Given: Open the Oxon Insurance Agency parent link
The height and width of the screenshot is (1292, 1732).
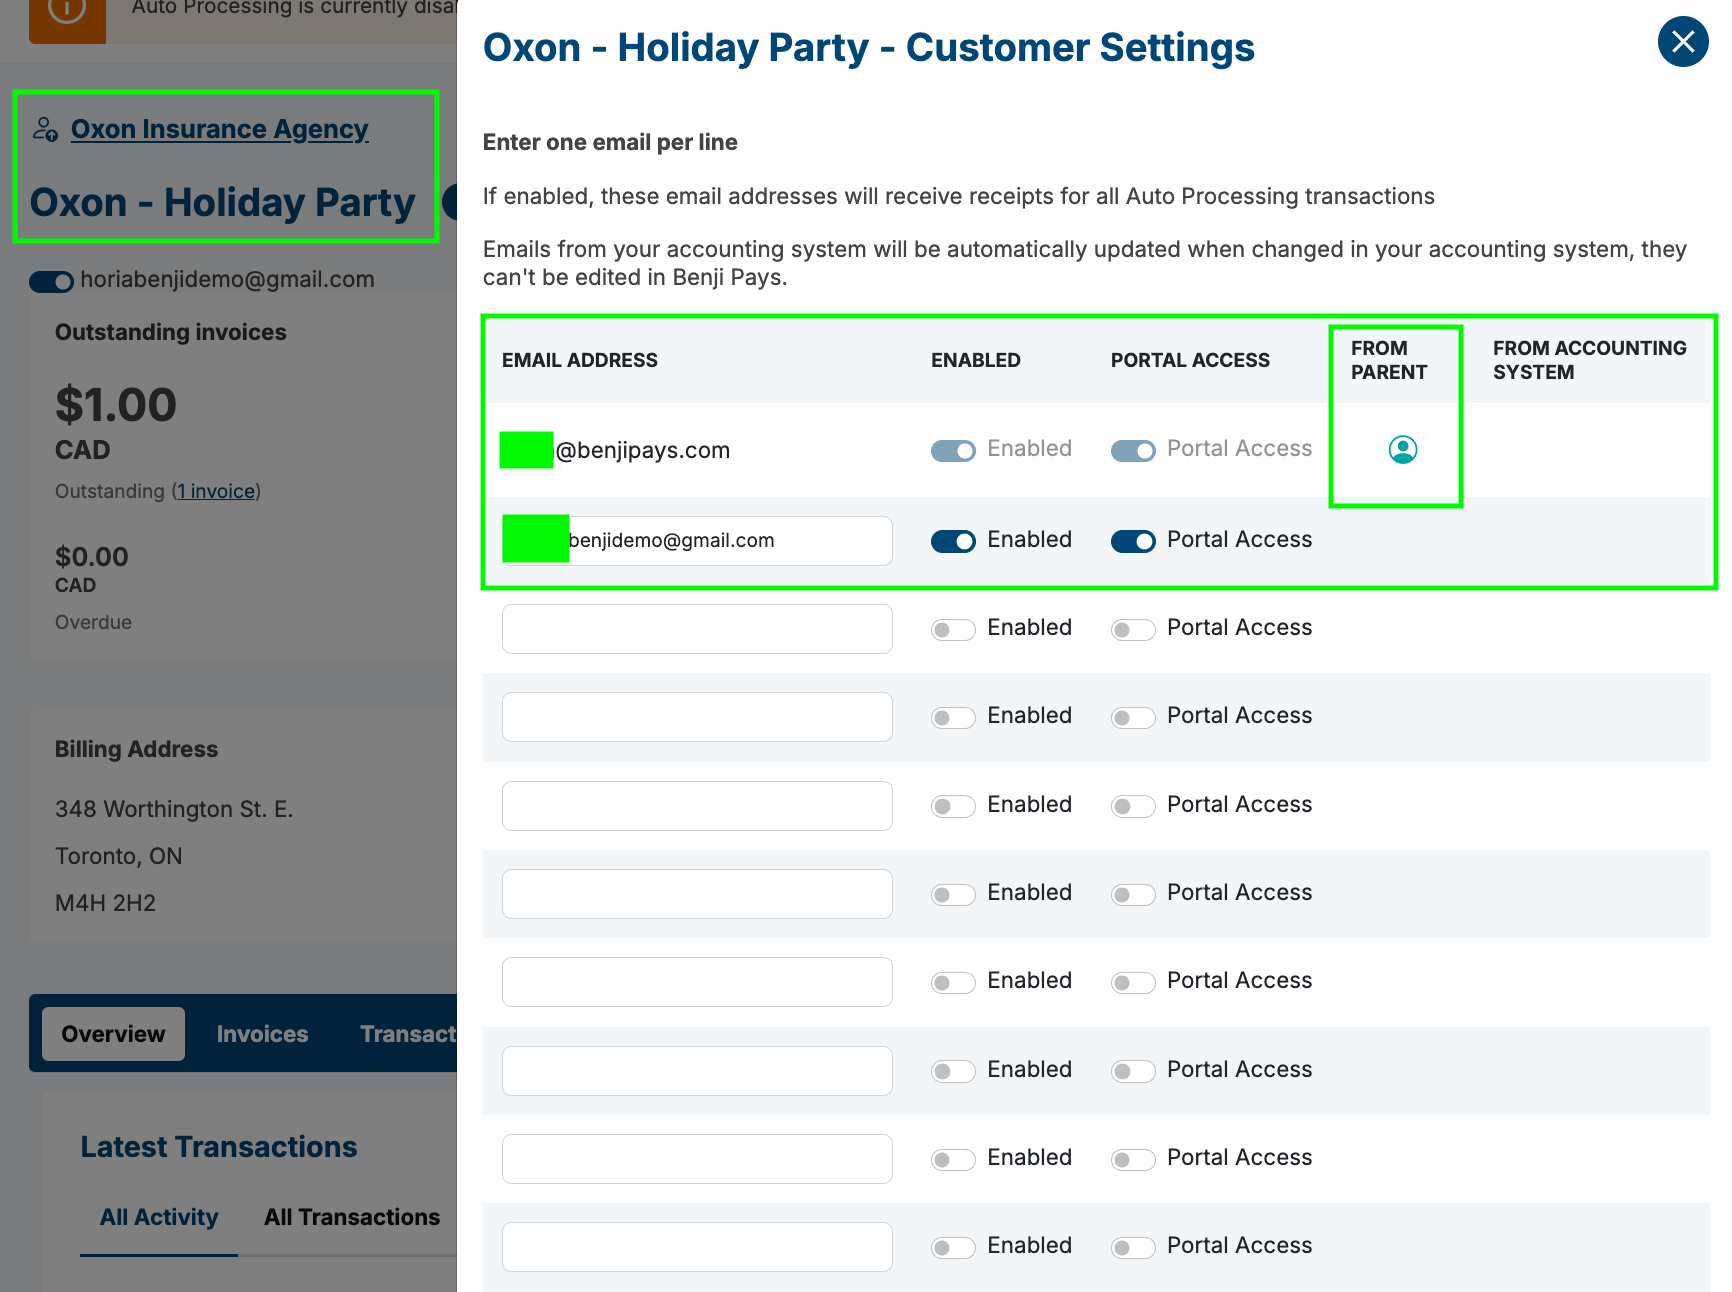Looking at the screenshot, I should coord(219,129).
